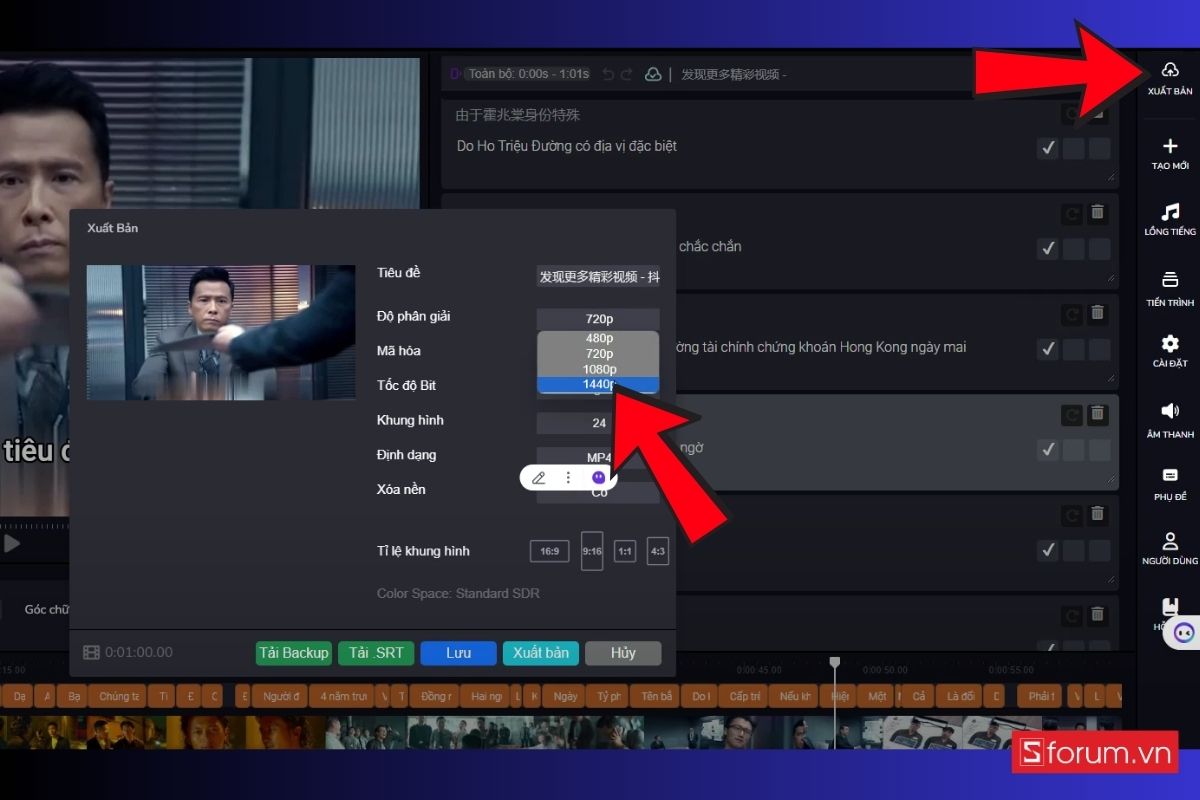1200x800 pixels.
Task: Click the Tạo mới plus icon
Action: 1170,147
